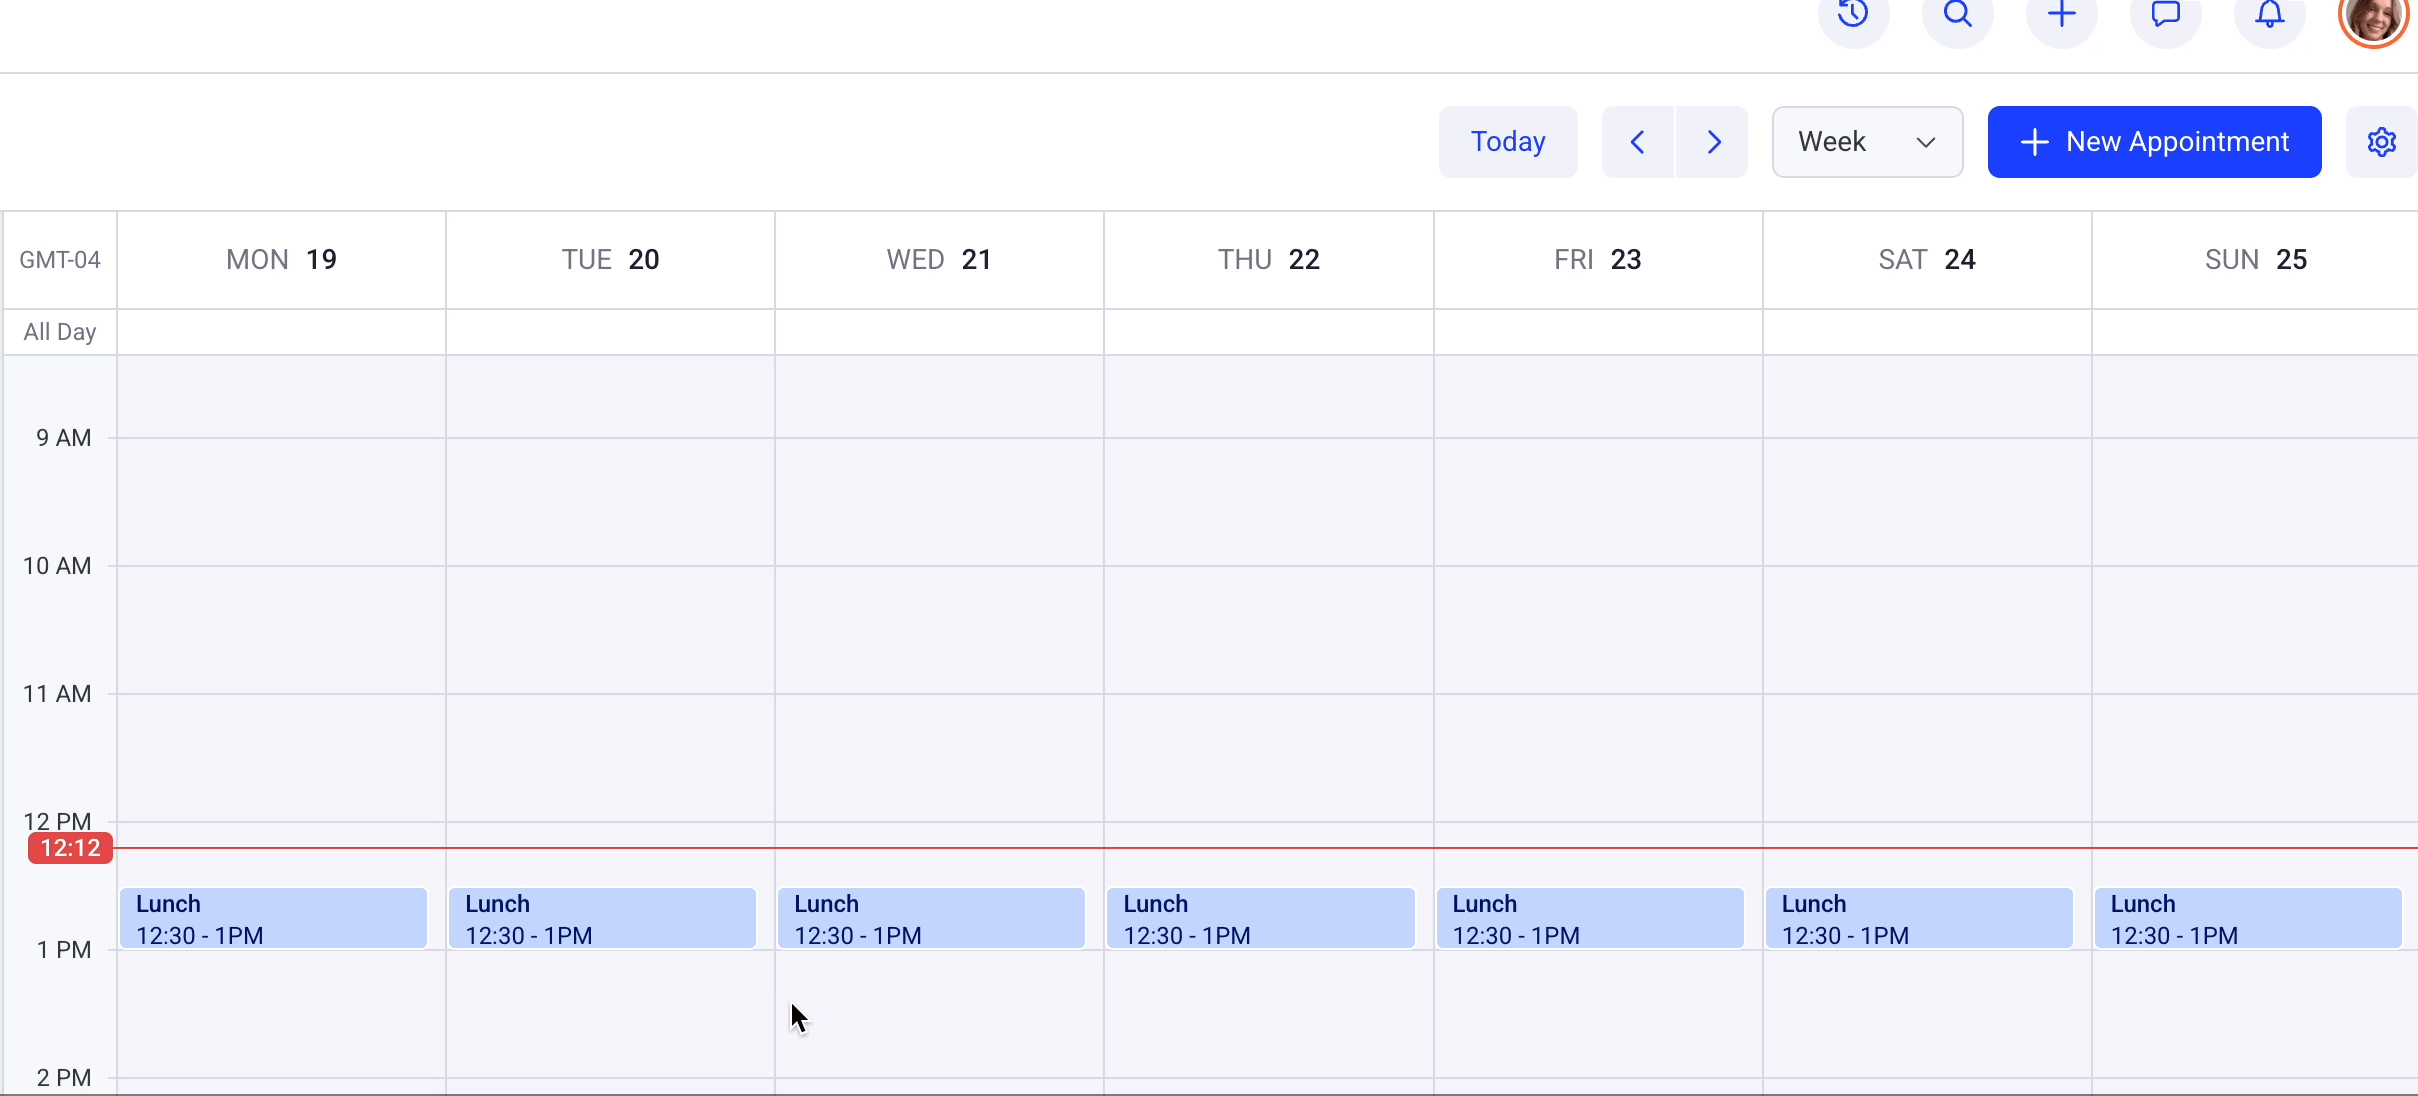Screen dimensions: 2418x1096
Task: Click the Today button
Action: [x=1506, y=141]
